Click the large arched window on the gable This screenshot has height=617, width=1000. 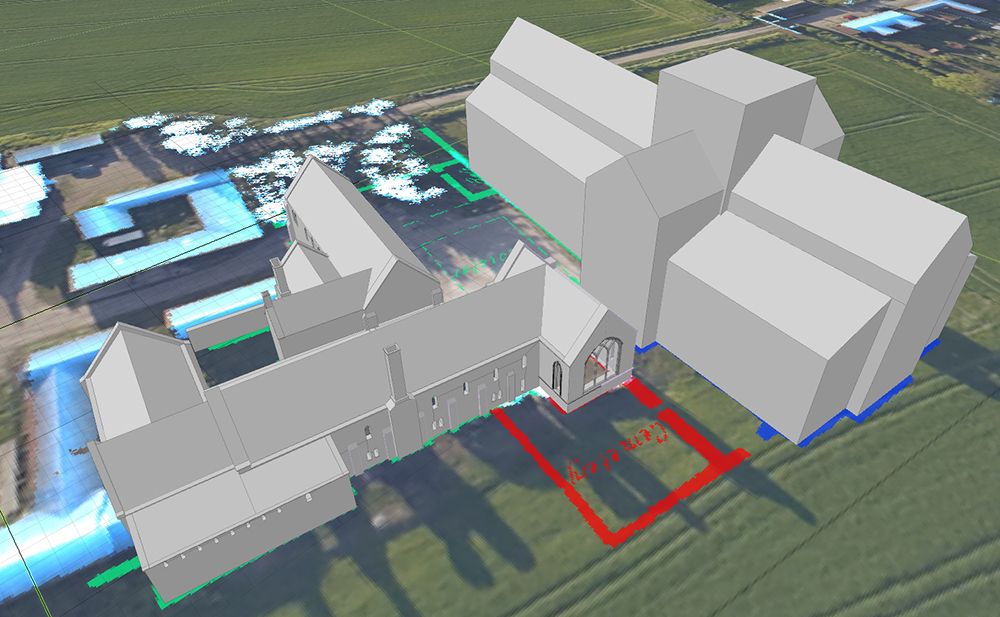(602, 363)
